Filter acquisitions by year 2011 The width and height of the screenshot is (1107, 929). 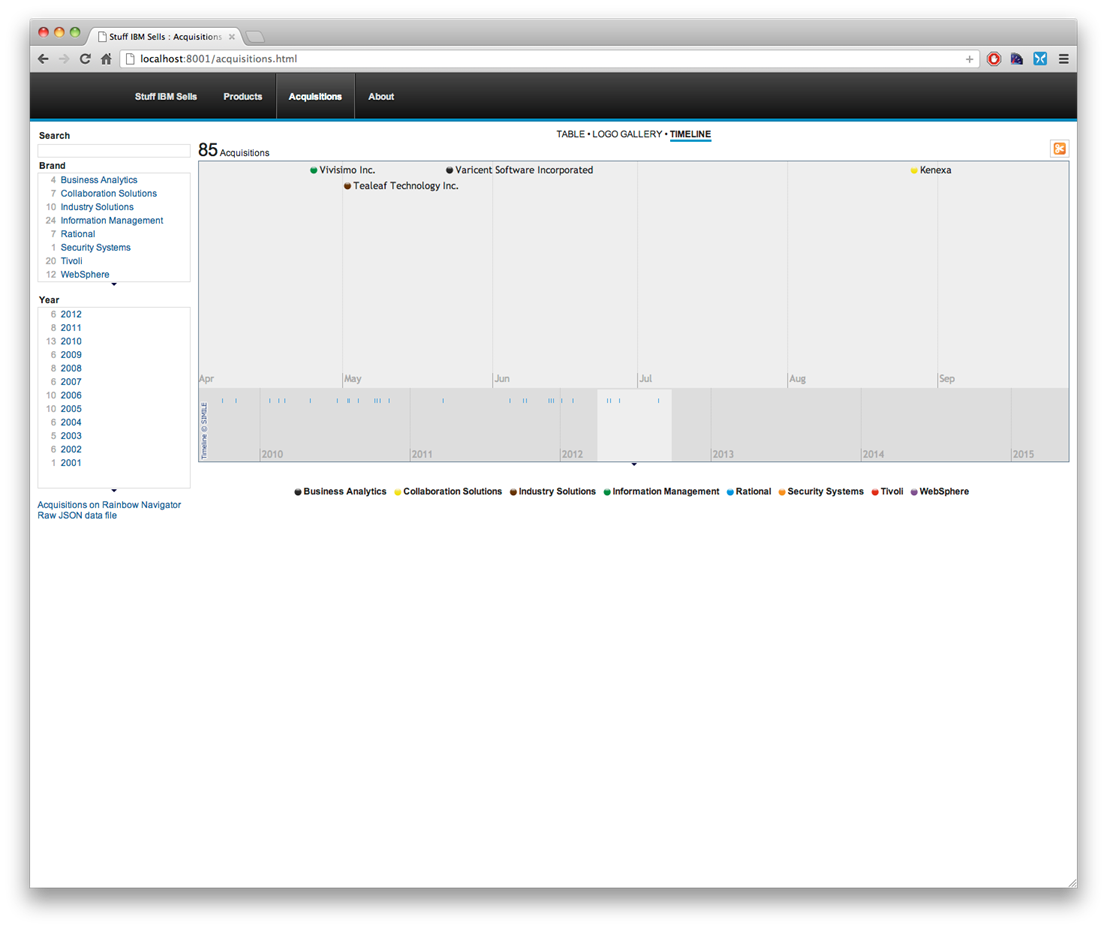[x=71, y=328]
